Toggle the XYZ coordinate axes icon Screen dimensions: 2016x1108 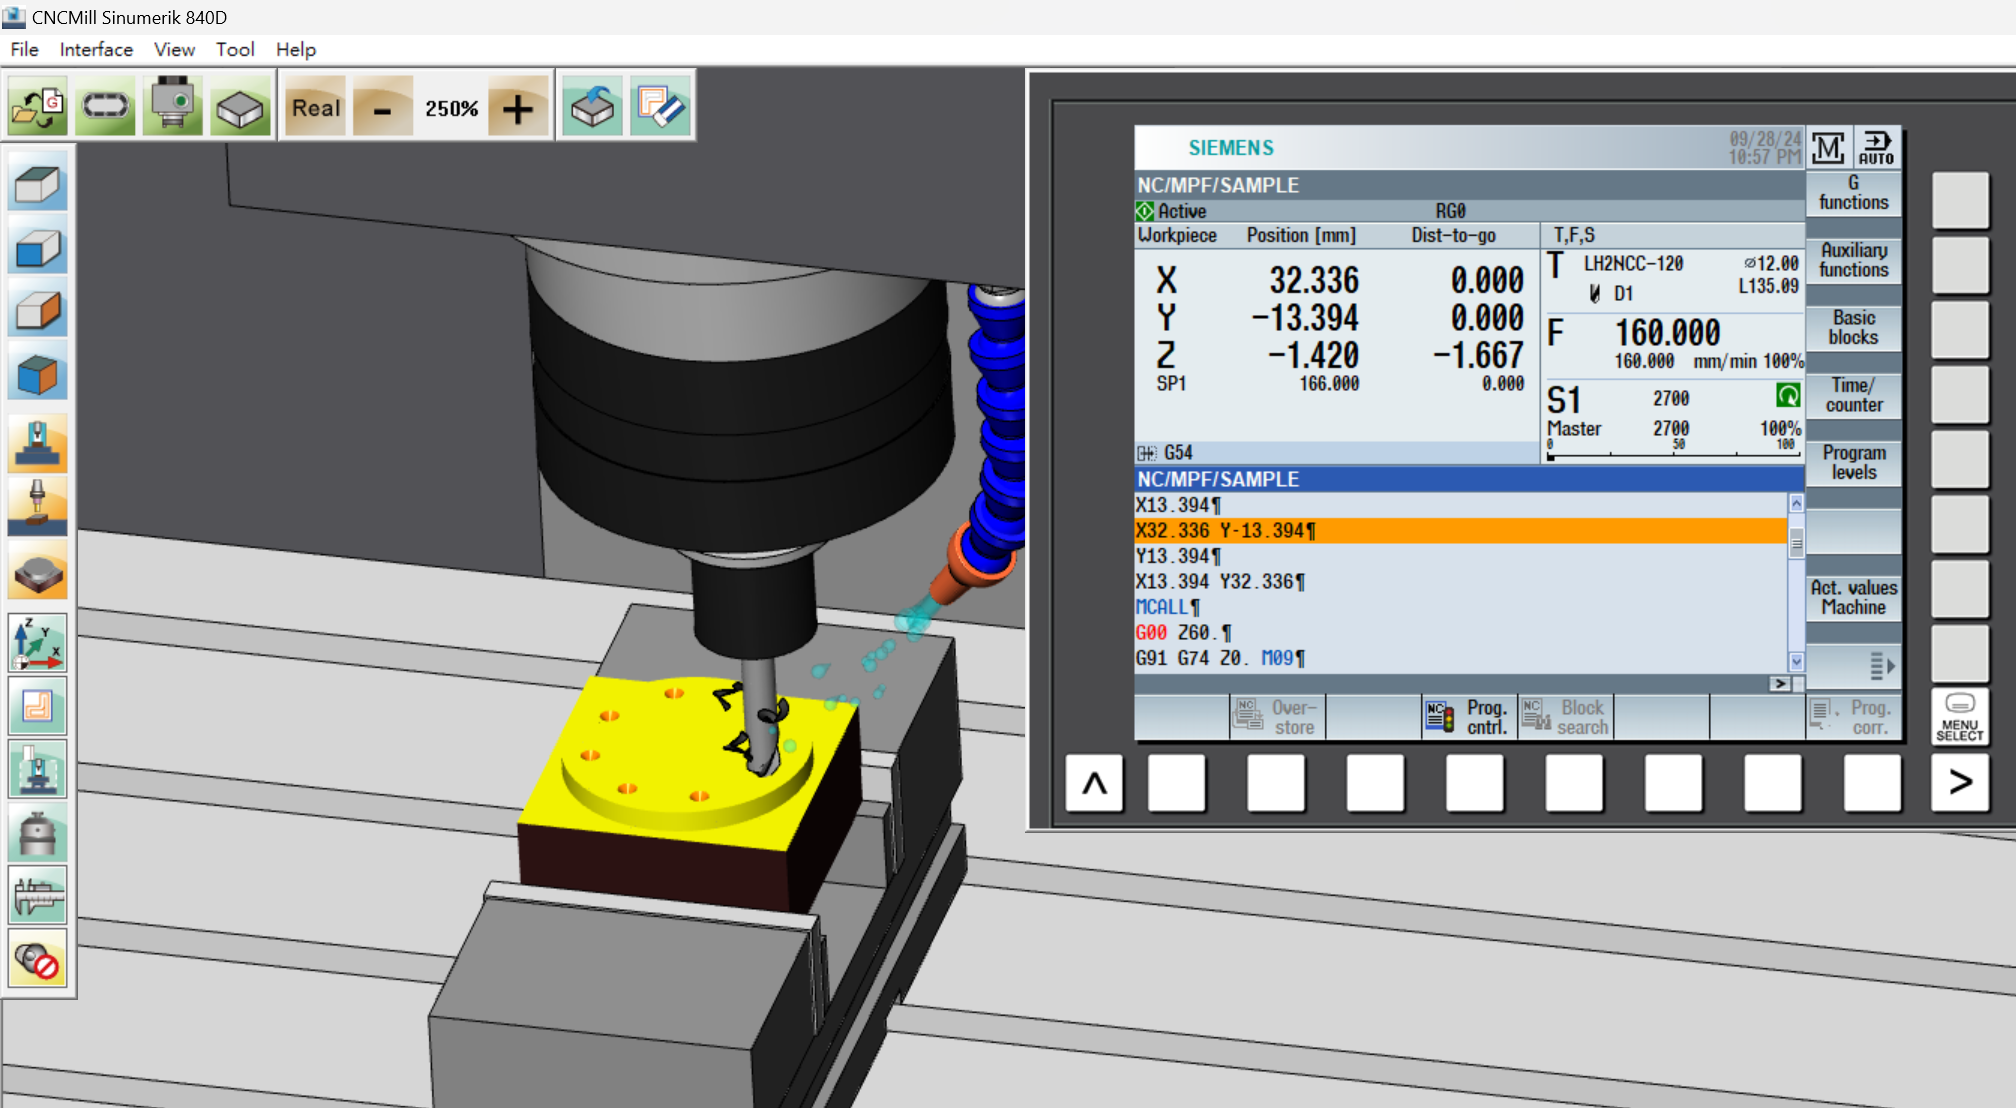tap(38, 642)
